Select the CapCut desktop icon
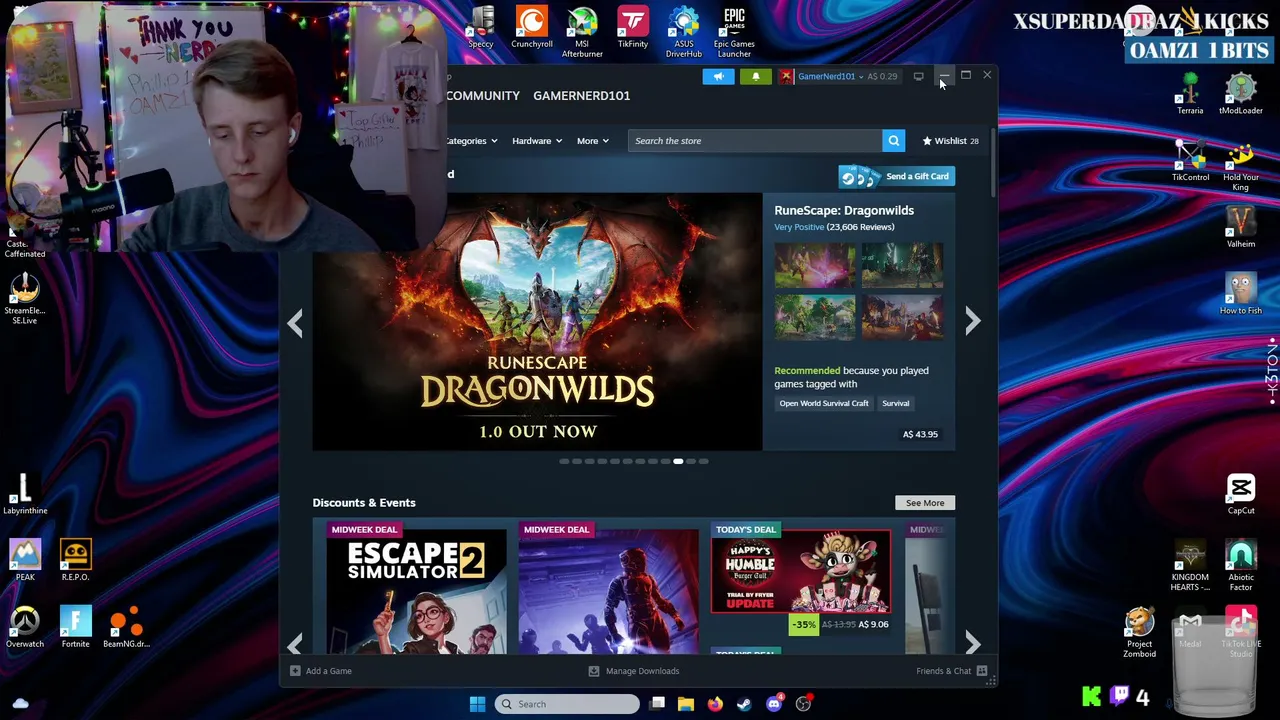1280x720 pixels. [x=1241, y=495]
